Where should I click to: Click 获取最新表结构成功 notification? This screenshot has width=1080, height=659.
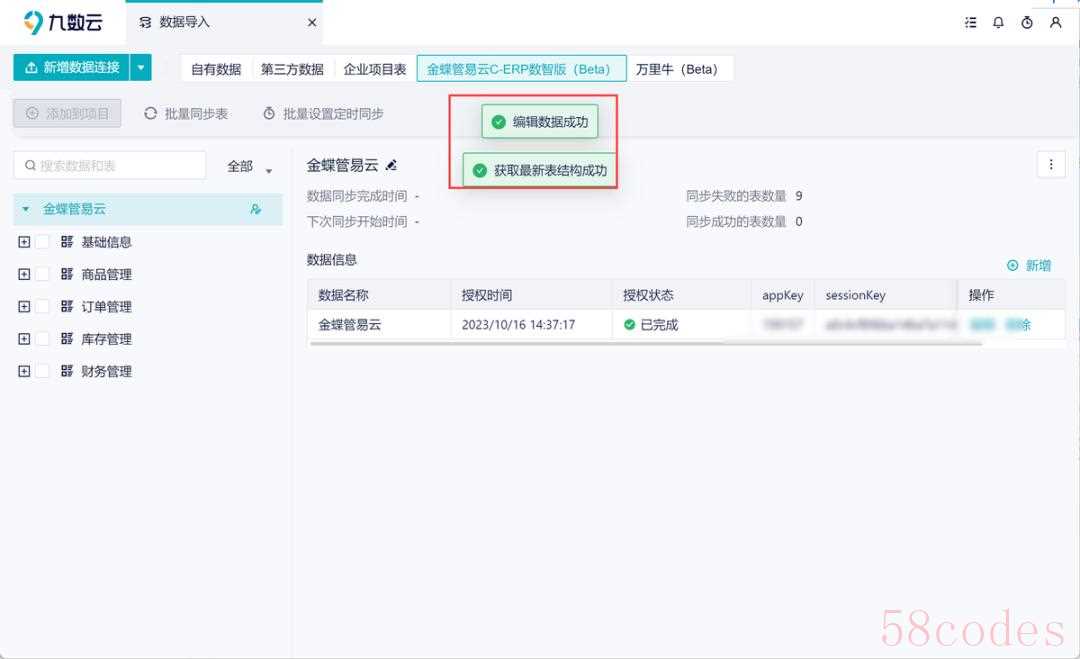539,170
